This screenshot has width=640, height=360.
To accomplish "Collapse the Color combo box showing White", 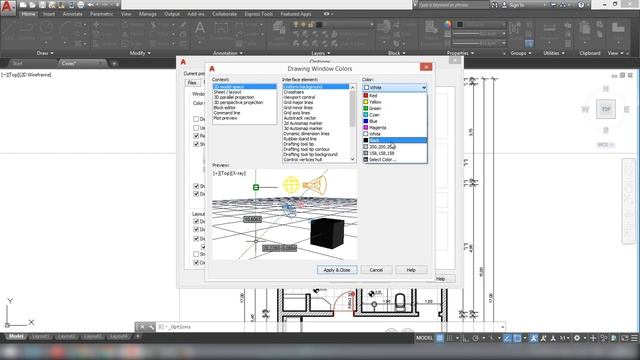I will (395, 87).
